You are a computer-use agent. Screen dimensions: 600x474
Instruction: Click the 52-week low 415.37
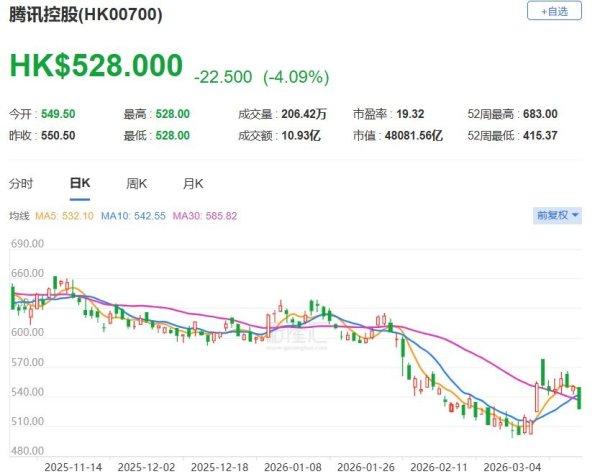click(540, 135)
